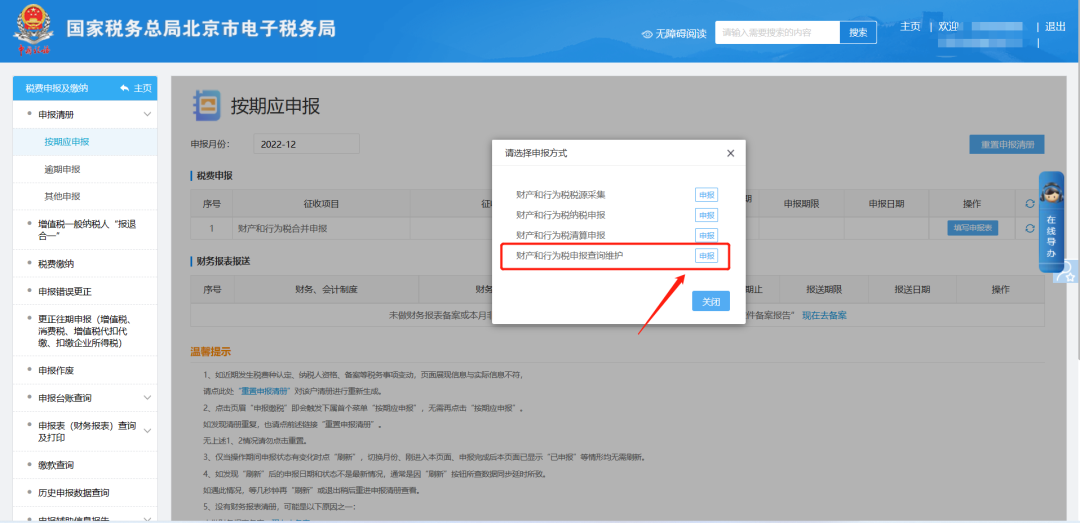Open 税费缴纳 in the sidebar menu

click(x=56, y=264)
